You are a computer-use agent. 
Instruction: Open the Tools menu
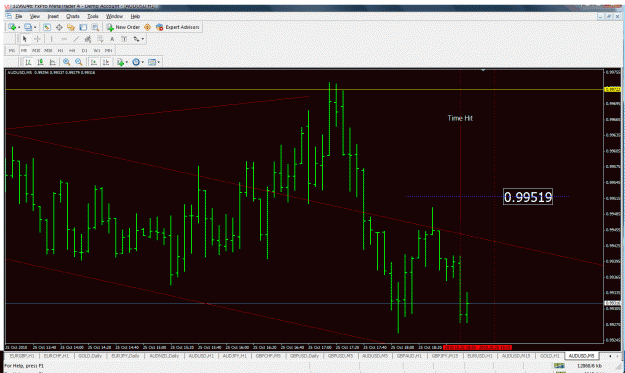[92, 16]
